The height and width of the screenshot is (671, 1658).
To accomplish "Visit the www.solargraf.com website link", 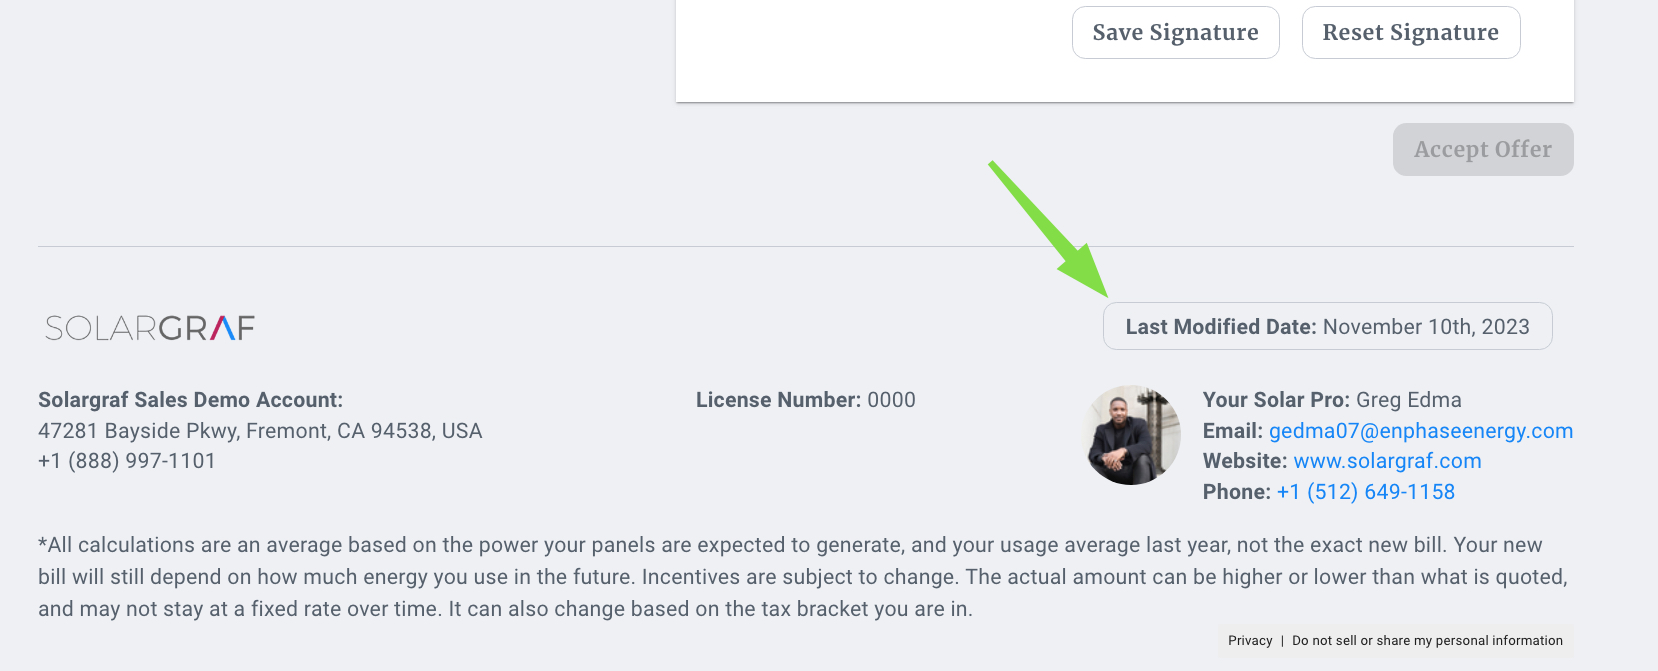I will (1387, 461).
